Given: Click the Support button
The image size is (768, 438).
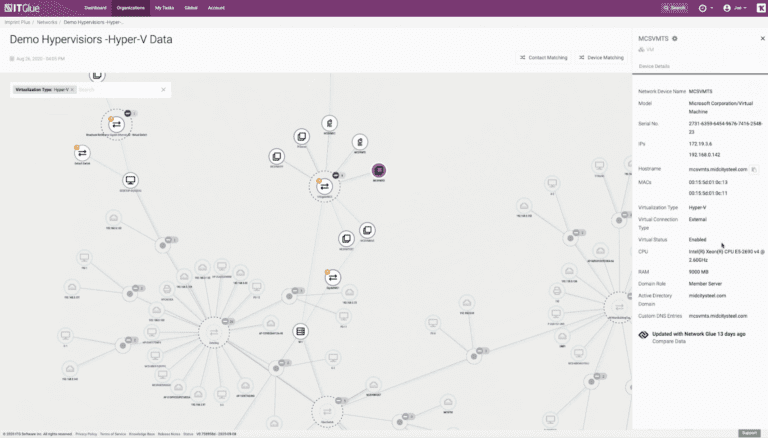Looking at the screenshot, I should 749,433.
